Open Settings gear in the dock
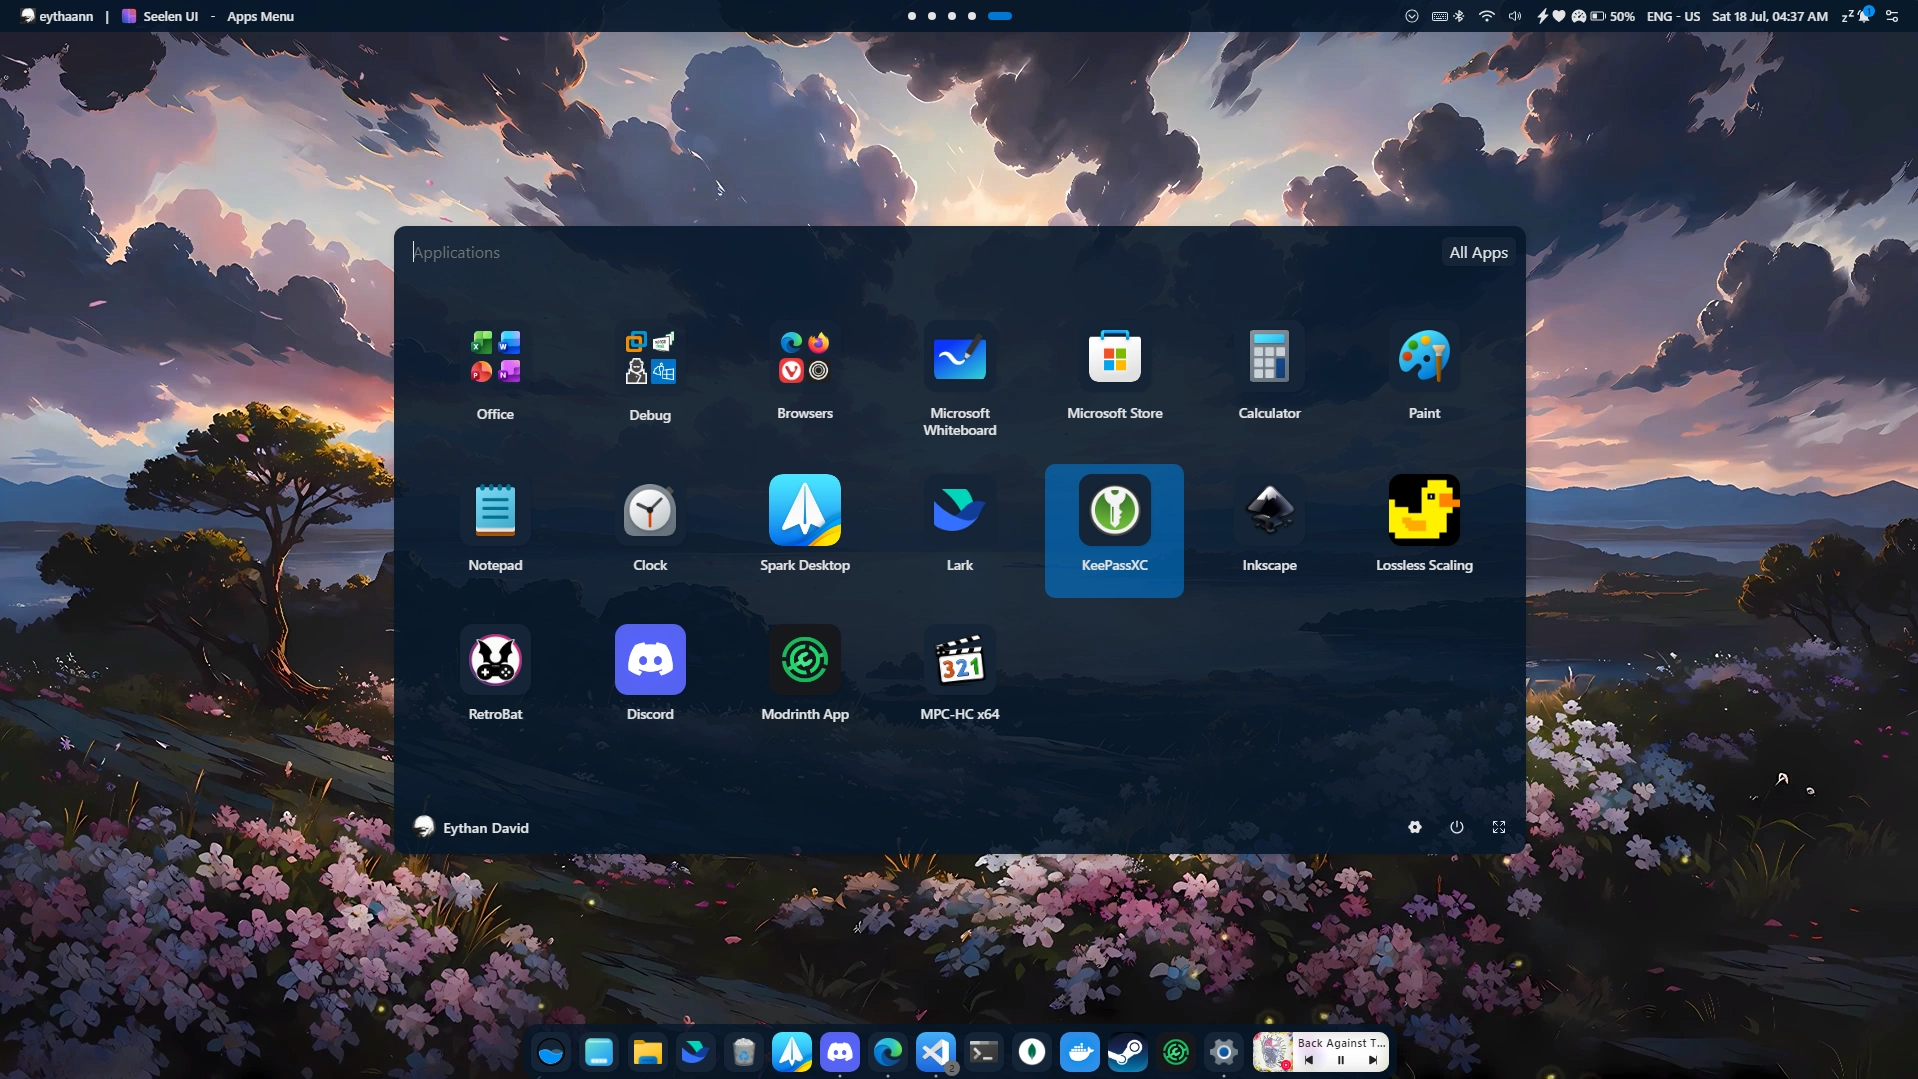The width and height of the screenshot is (1918, 1079). (x=1224, y=1052)
